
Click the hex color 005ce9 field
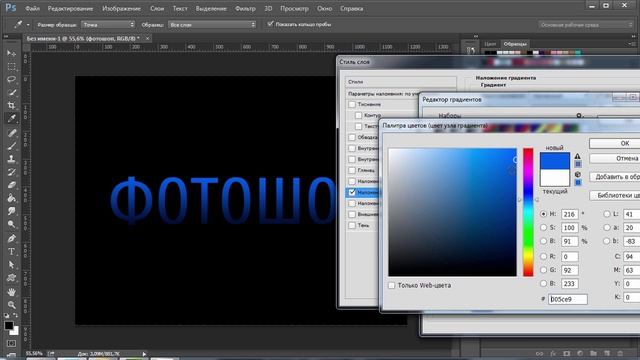[x=568, y=299]
